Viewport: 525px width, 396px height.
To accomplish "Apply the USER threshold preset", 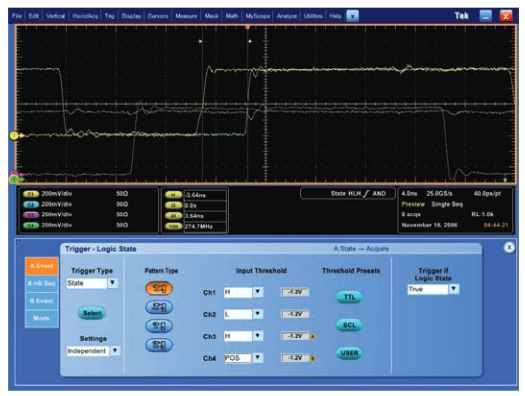I will point(349,353).
